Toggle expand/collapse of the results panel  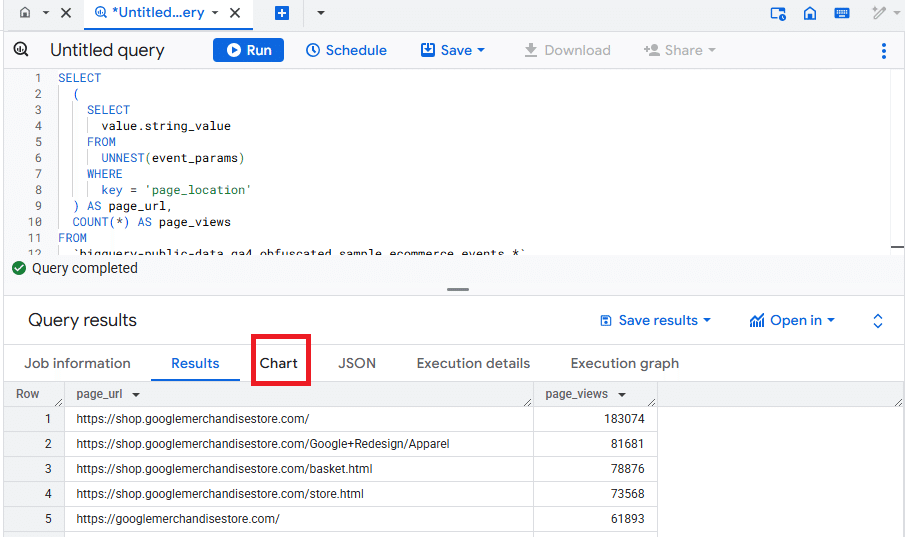pyautogui.click(x=878, y=320)
